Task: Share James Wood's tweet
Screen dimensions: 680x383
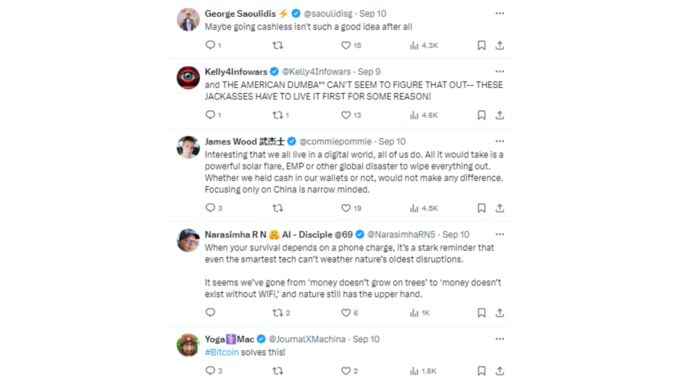Action: pyautogui.click(x=500, y=208)
